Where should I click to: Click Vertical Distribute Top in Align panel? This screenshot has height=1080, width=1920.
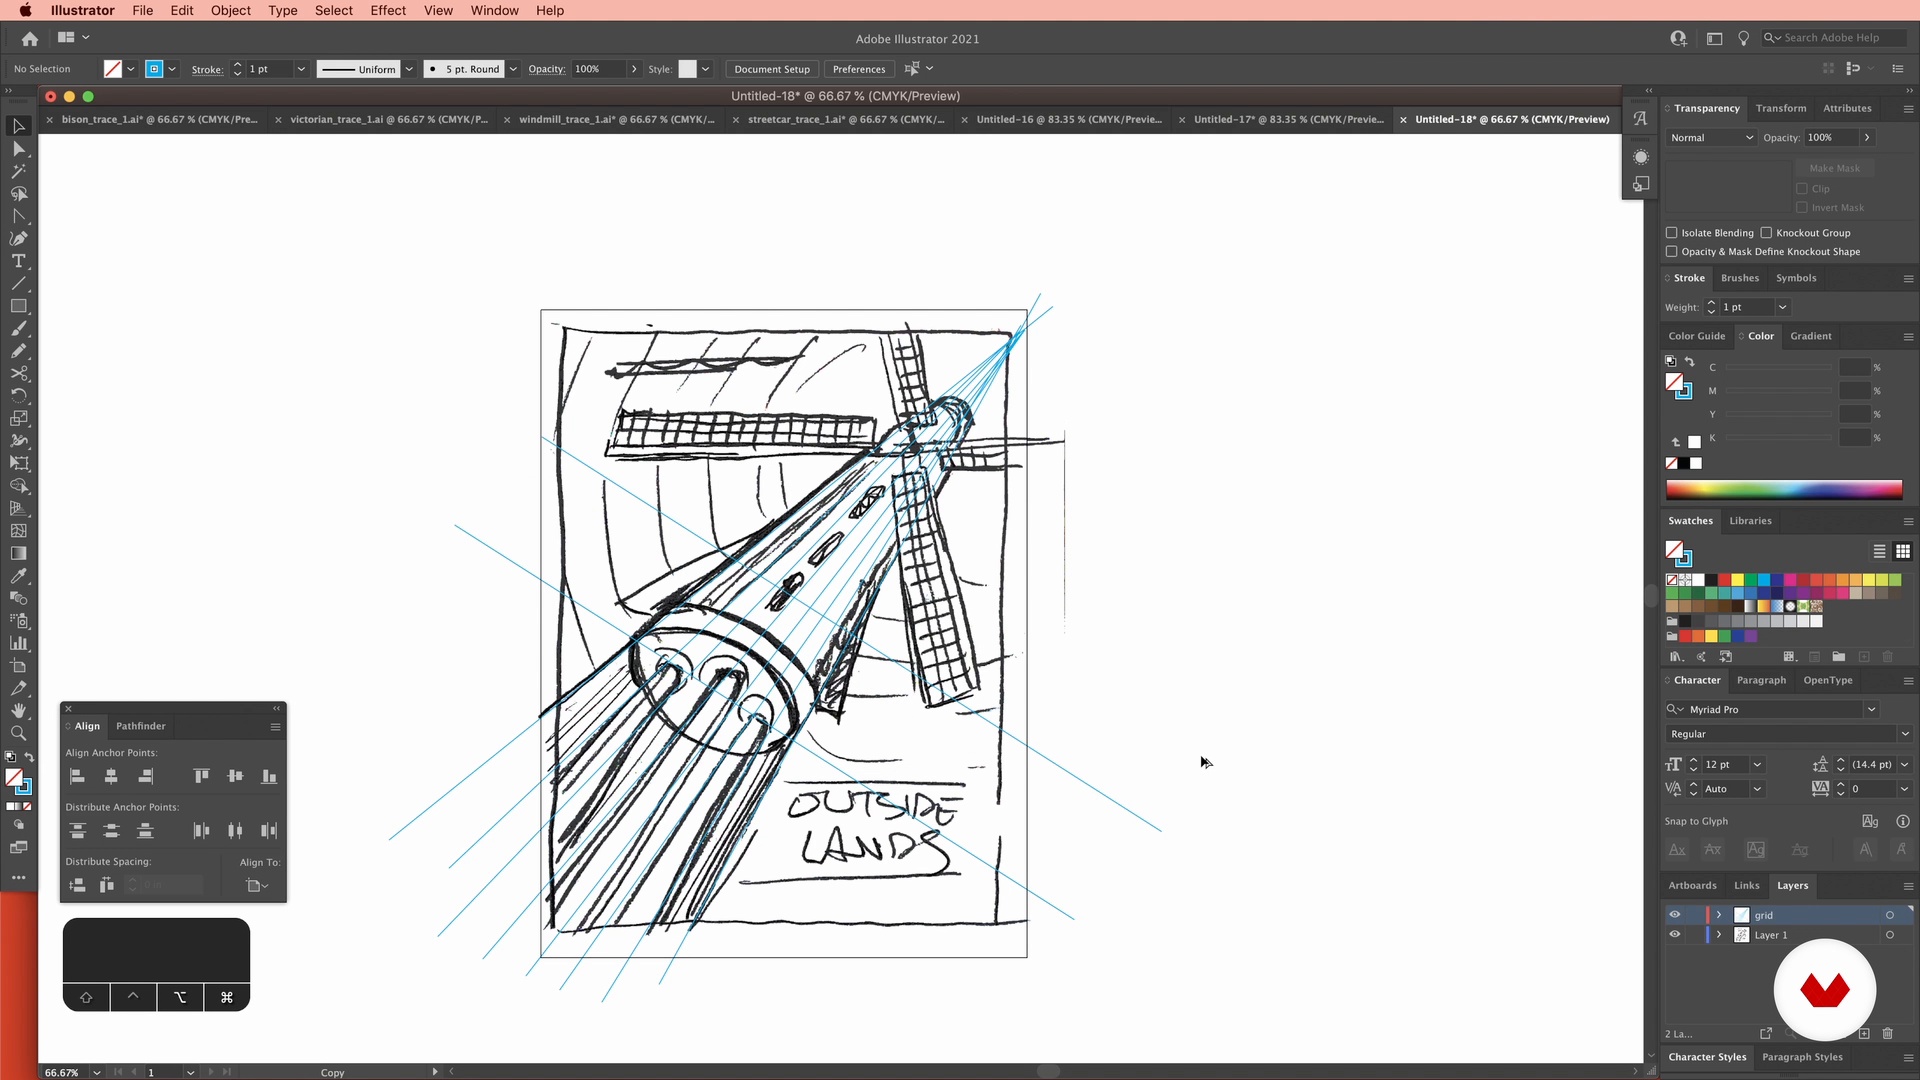77,831
